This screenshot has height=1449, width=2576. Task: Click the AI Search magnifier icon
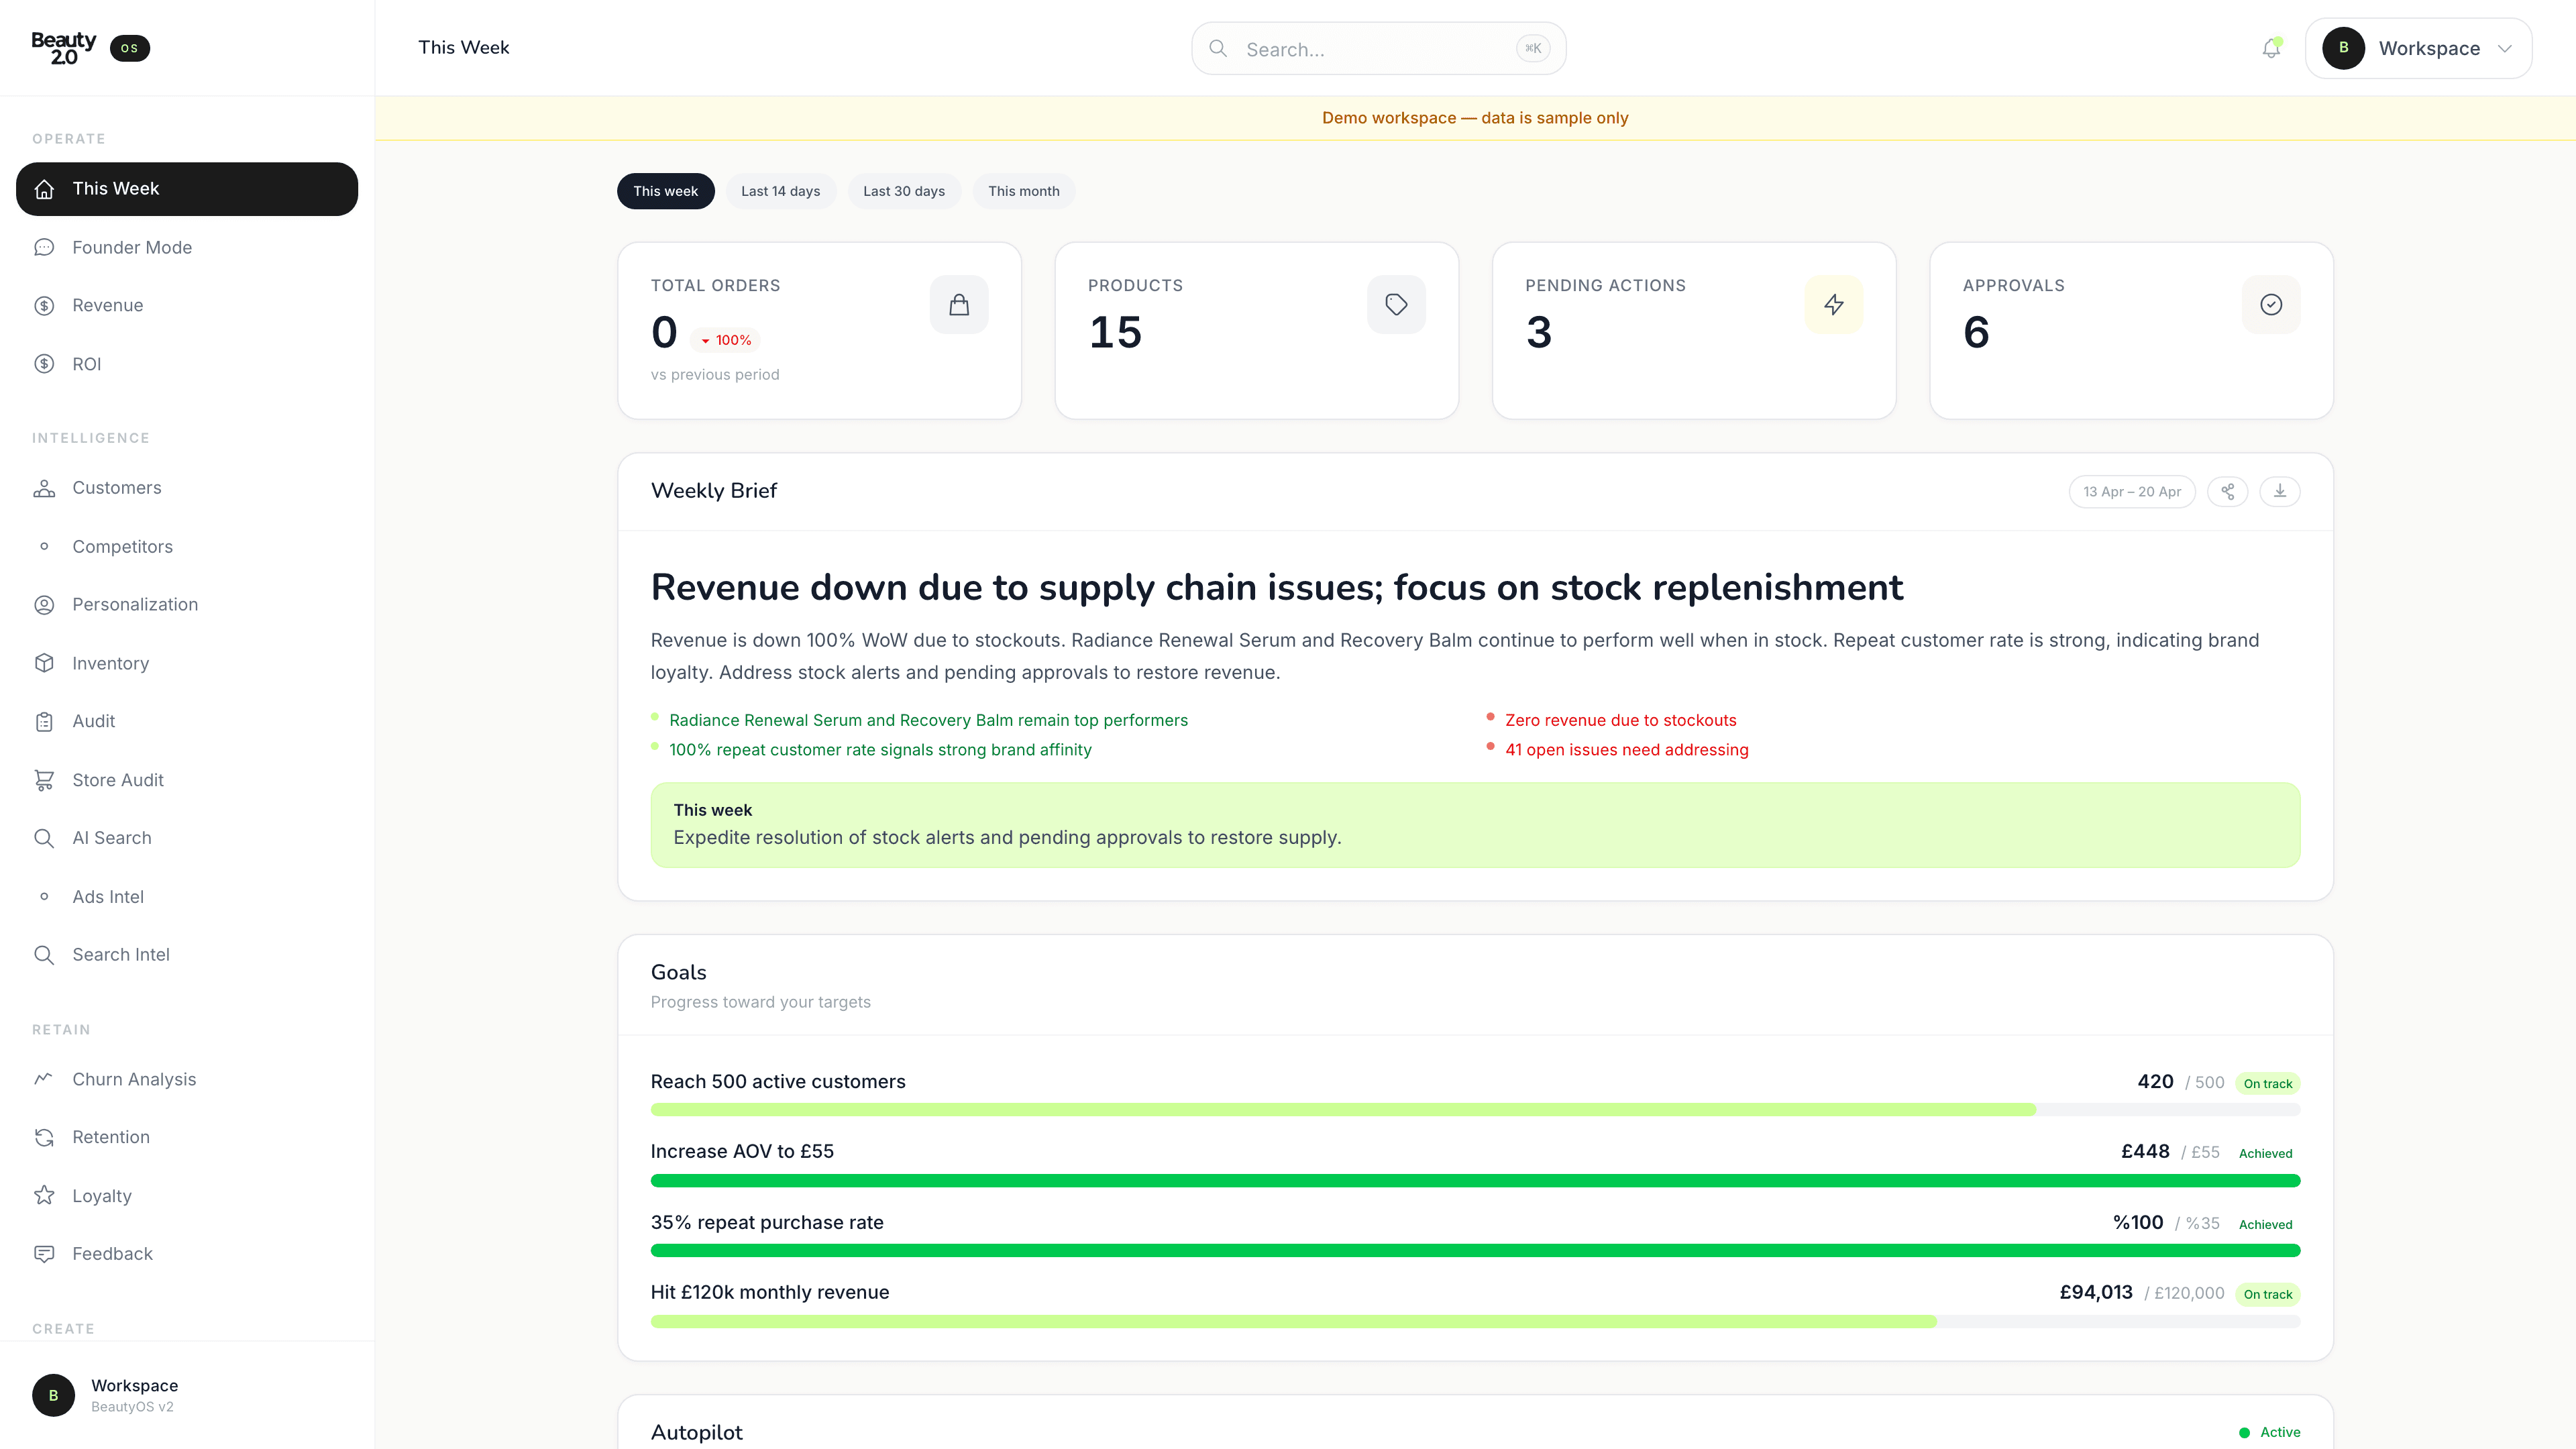tap(44, 838)
